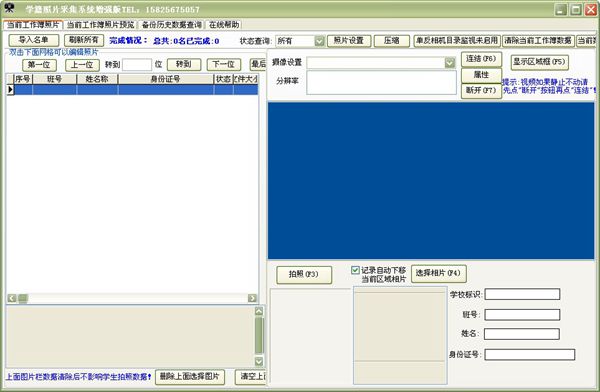Toggle 记录自动下移 checkbox
The height and width of the screenshot is (392, 600).
pos(355,270)
